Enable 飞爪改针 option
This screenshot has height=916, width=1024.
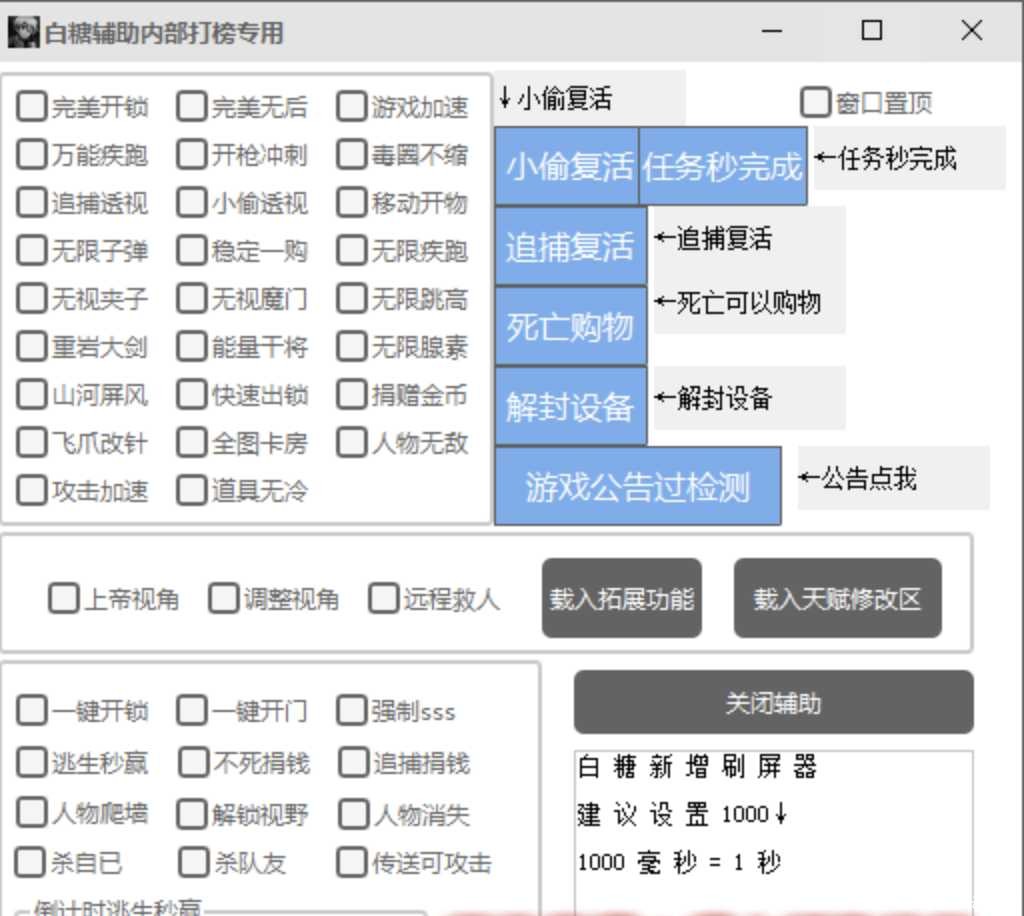coord(31,443)
